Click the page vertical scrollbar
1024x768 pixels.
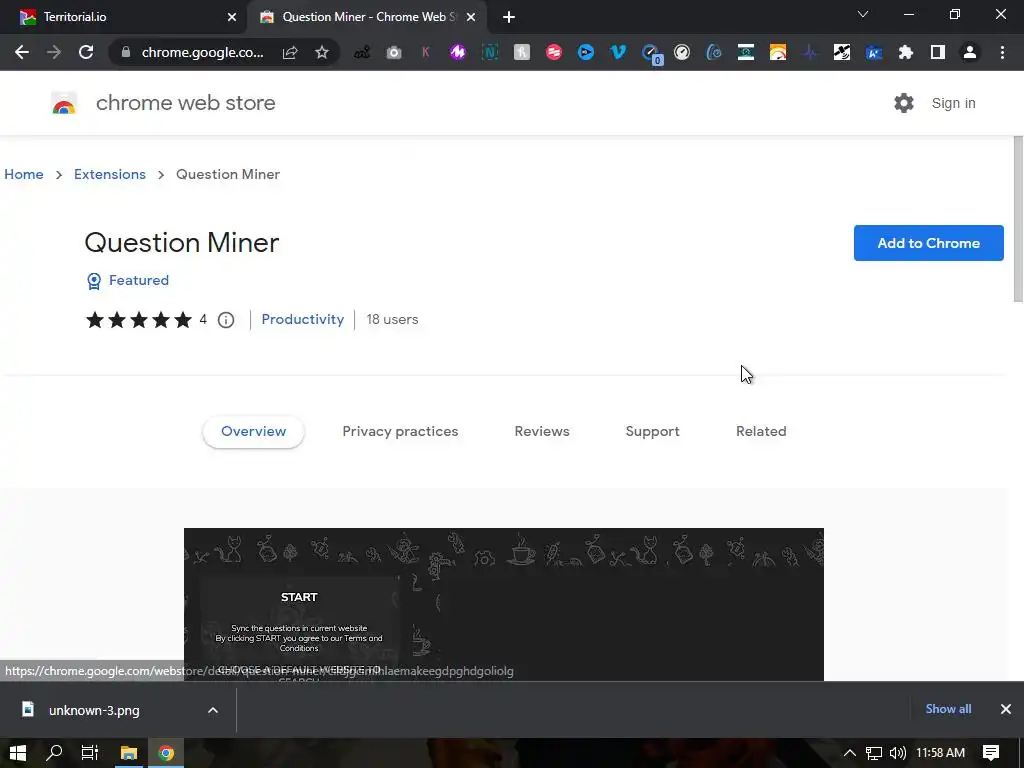click(x=1017, y=219)
